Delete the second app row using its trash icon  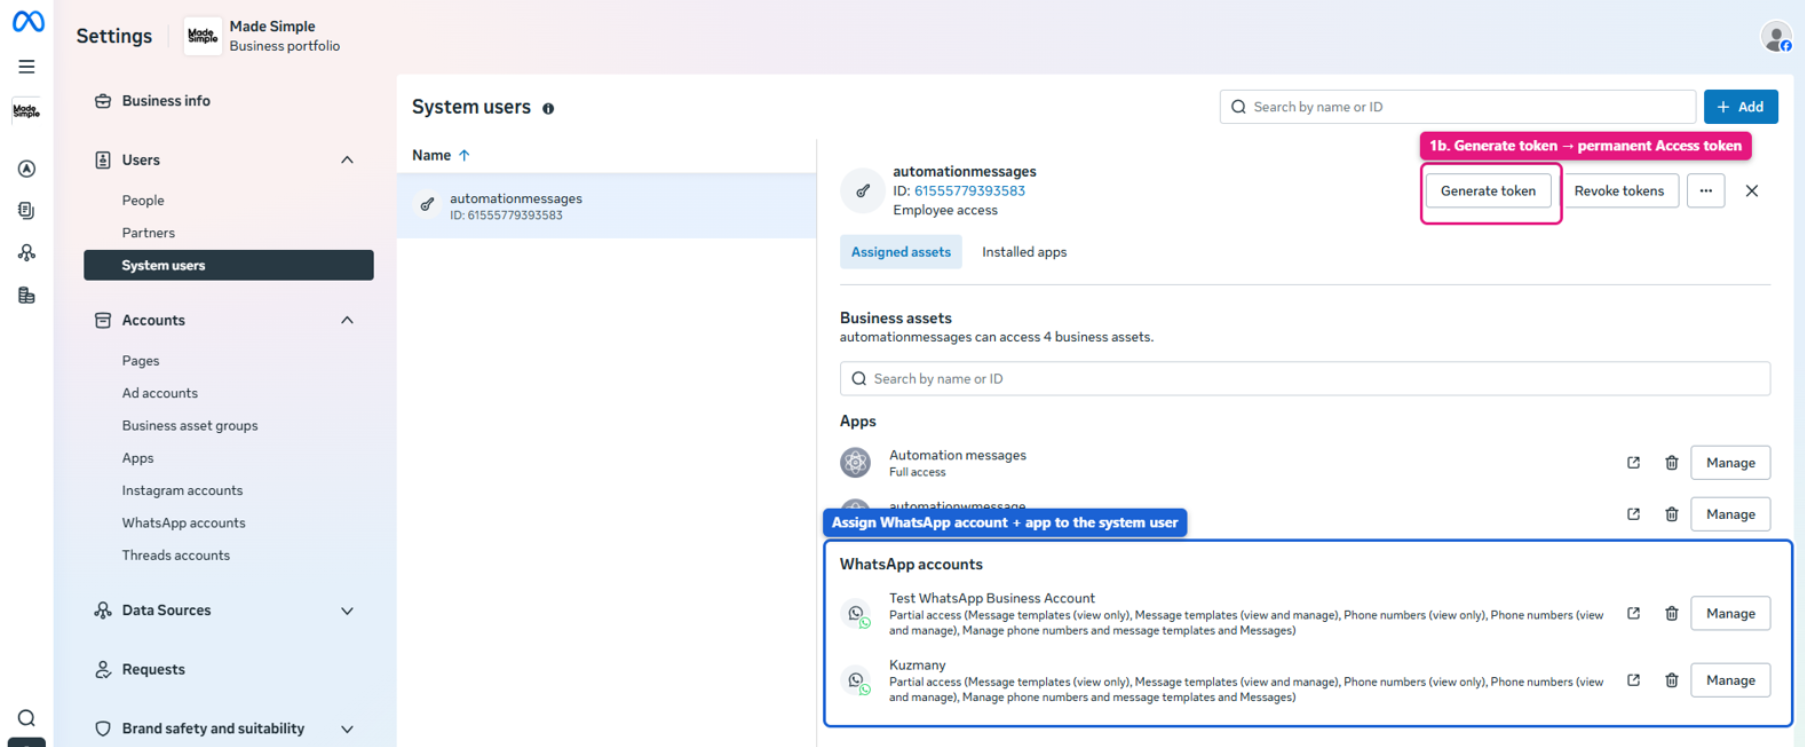pos(1671,514)
